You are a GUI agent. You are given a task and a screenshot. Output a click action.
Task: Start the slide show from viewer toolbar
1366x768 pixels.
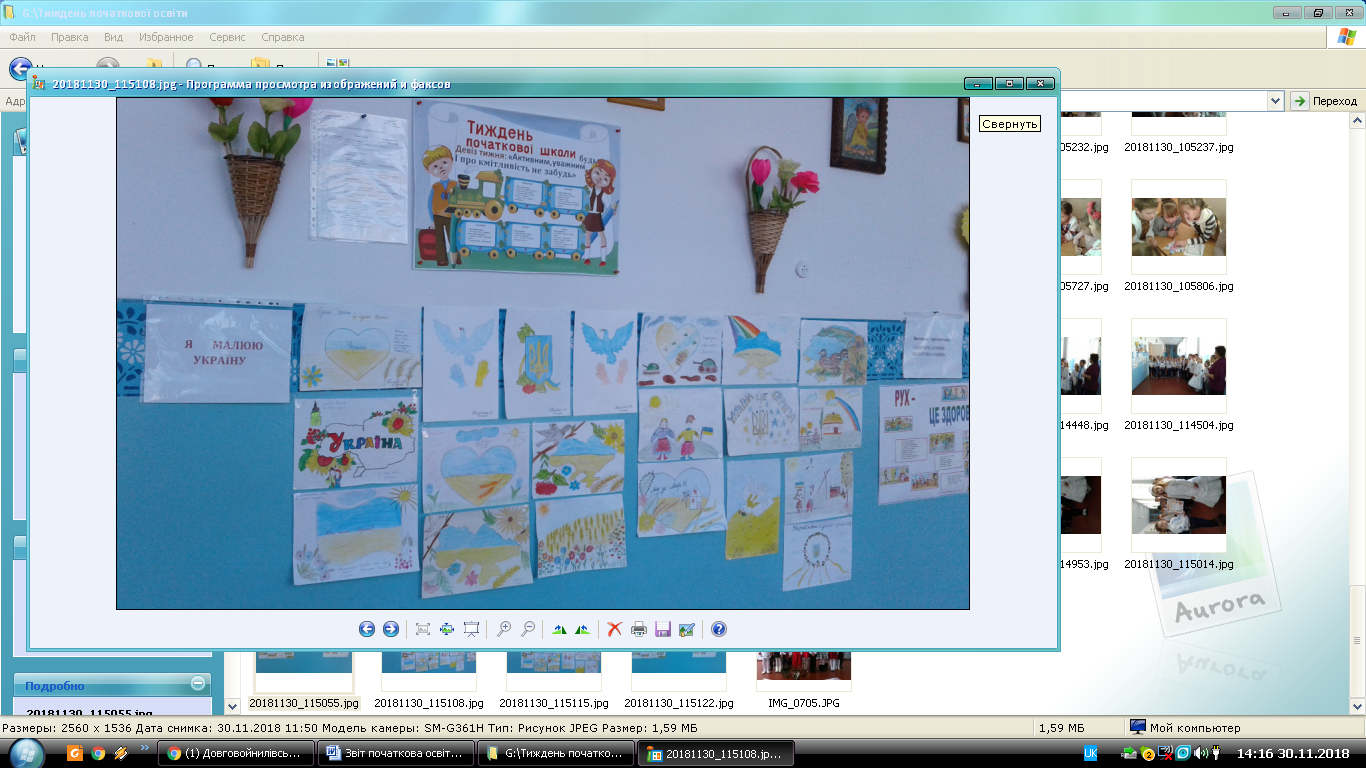point(471,629)
